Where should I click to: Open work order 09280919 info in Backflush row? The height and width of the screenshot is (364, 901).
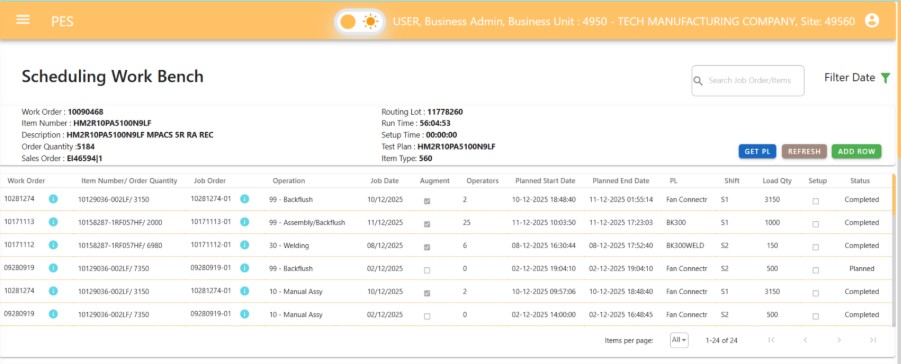pos(53,268)
